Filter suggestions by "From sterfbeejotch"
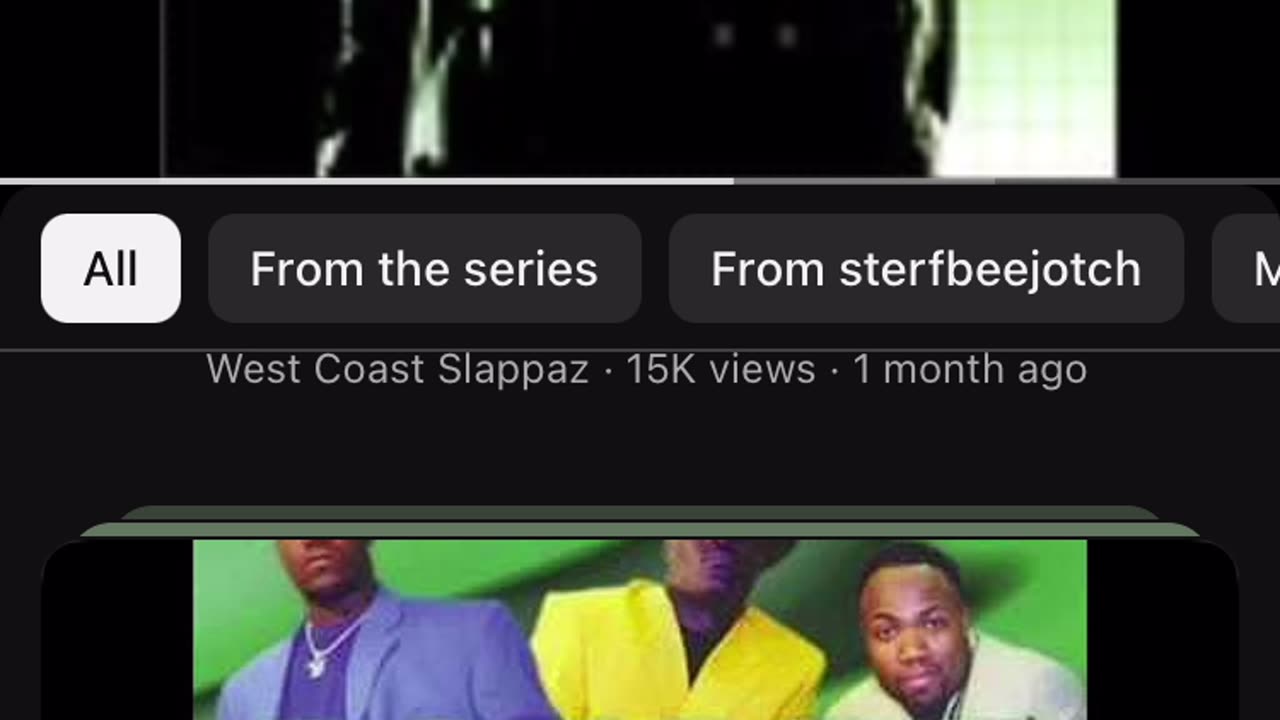The height and width of the screenshot is (720, 1280). click(x=926, y=268)
